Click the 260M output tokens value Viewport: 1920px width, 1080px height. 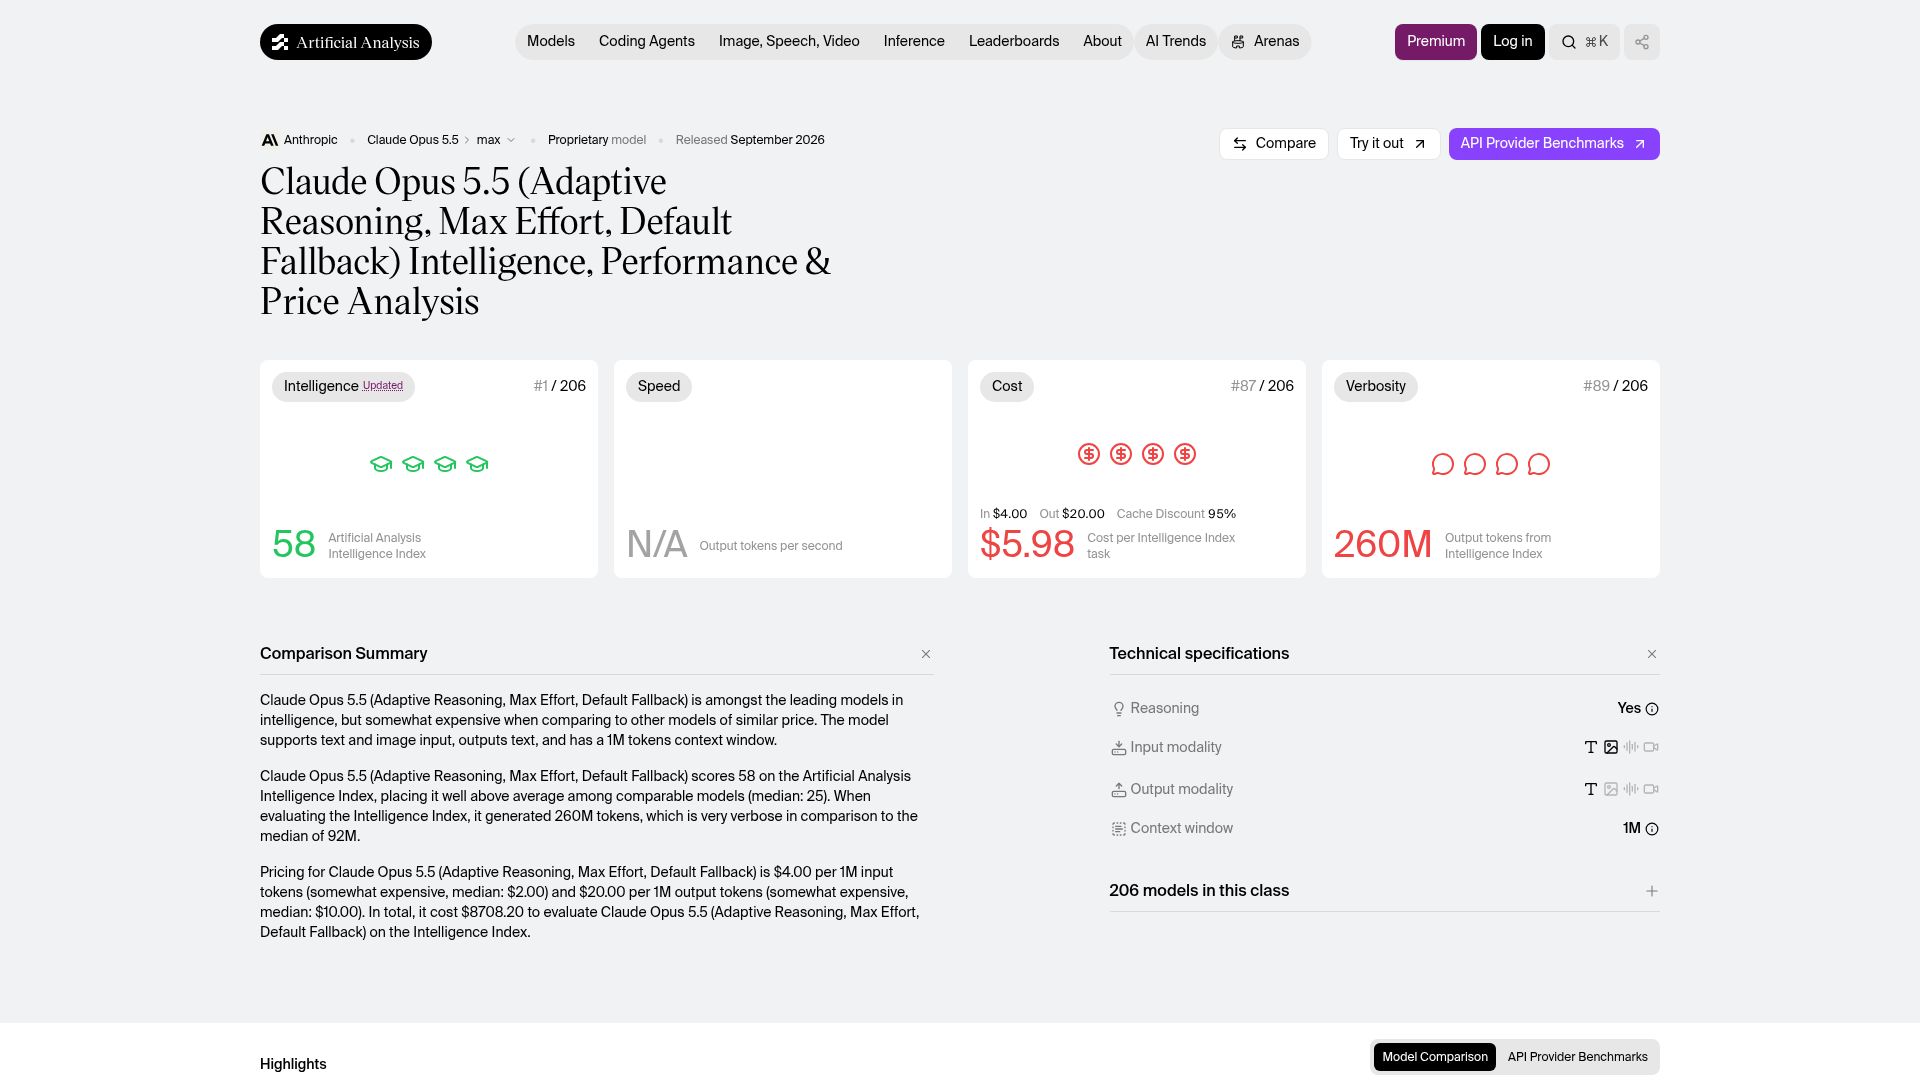1383,544
